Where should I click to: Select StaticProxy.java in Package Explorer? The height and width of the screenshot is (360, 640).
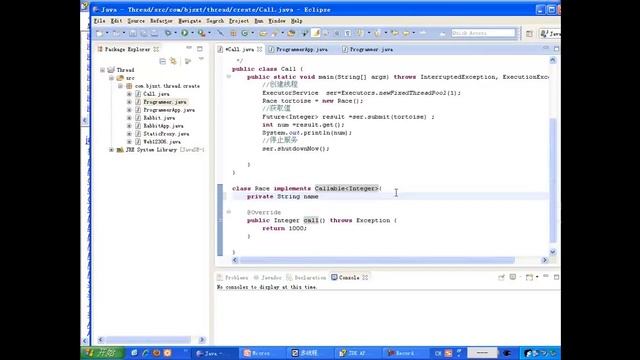[166, 134]
